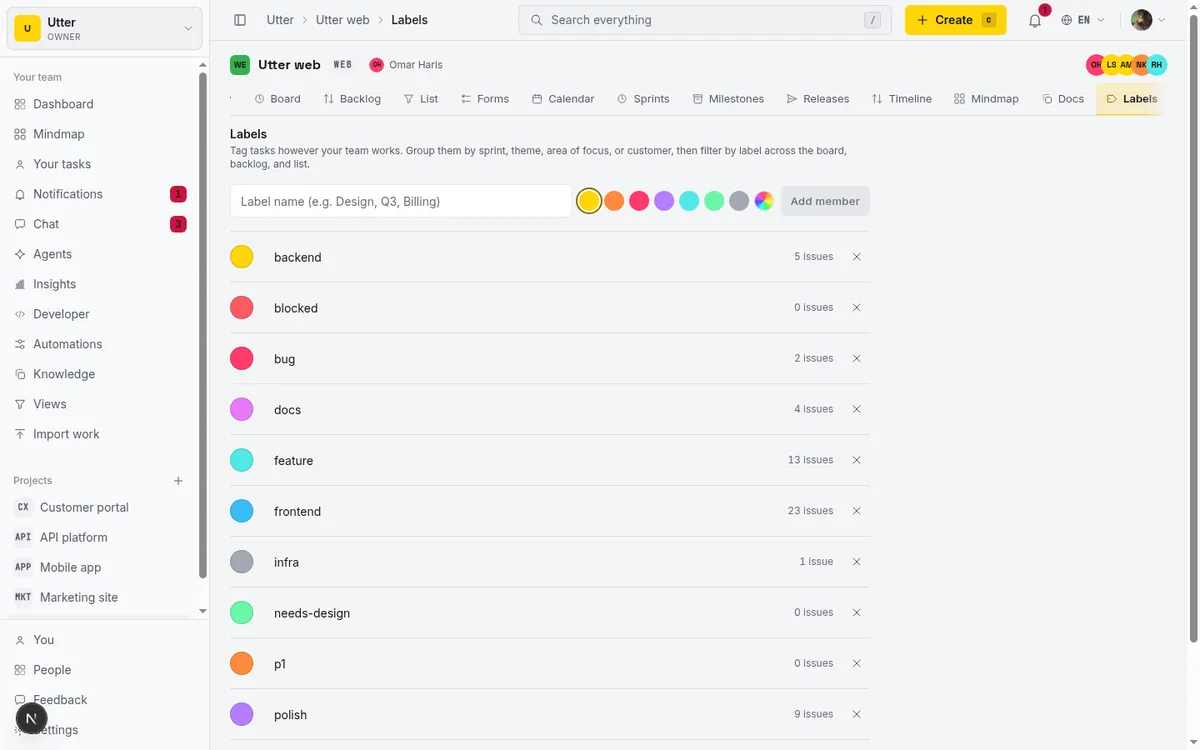Delete the backend label
Screen dimensions: 1200x750
[x=856, y=257]
